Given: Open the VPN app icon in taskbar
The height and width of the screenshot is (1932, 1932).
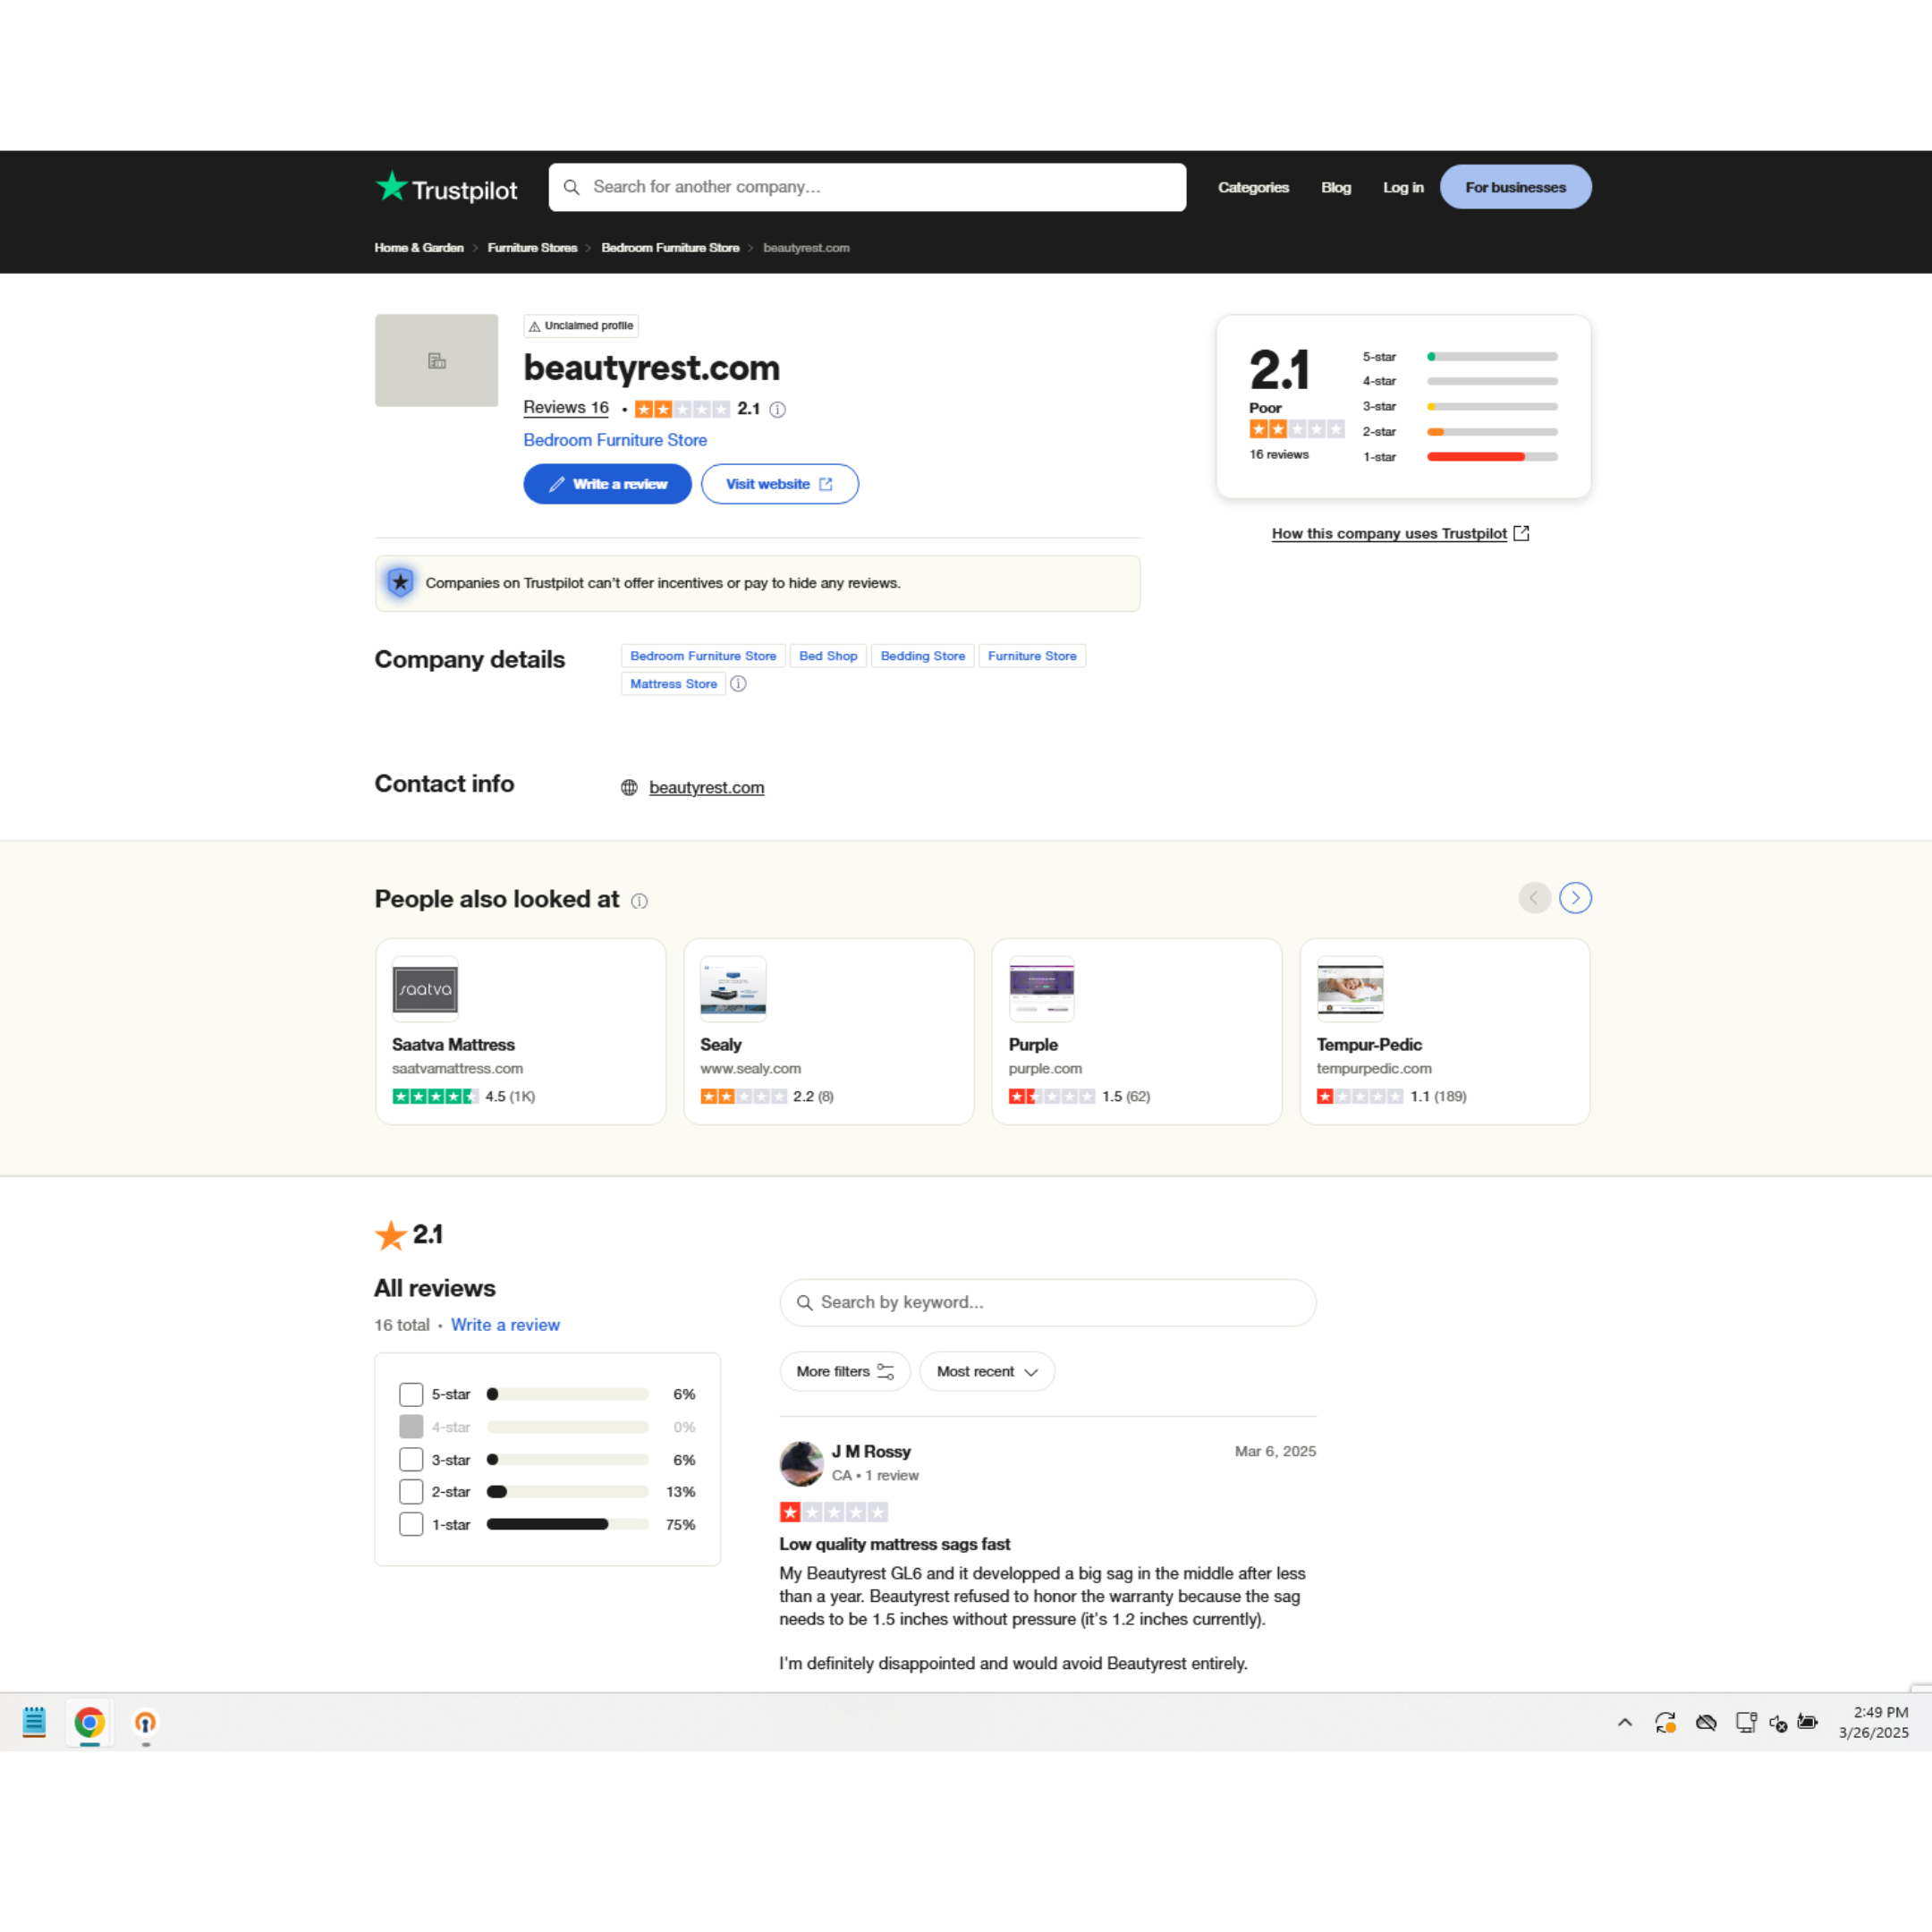Looking at the screenshot, I should 146,1722.
